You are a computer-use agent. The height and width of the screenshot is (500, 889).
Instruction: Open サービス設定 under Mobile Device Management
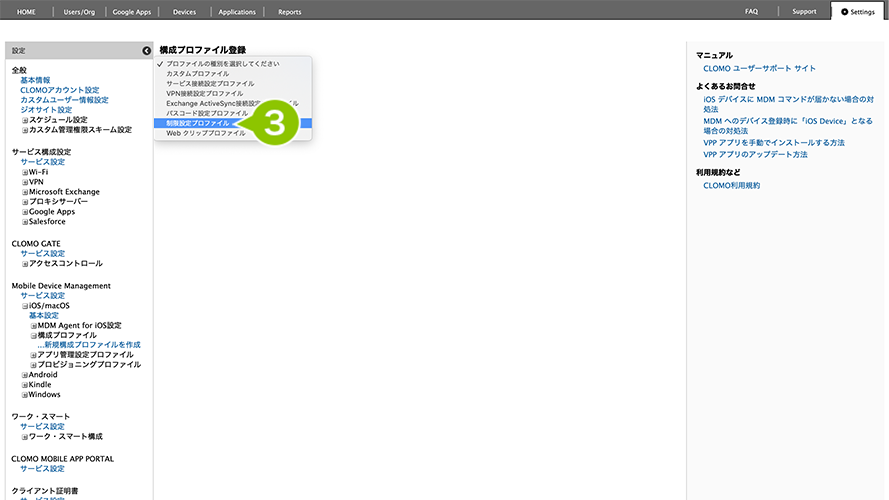click(x=43, y=295)
